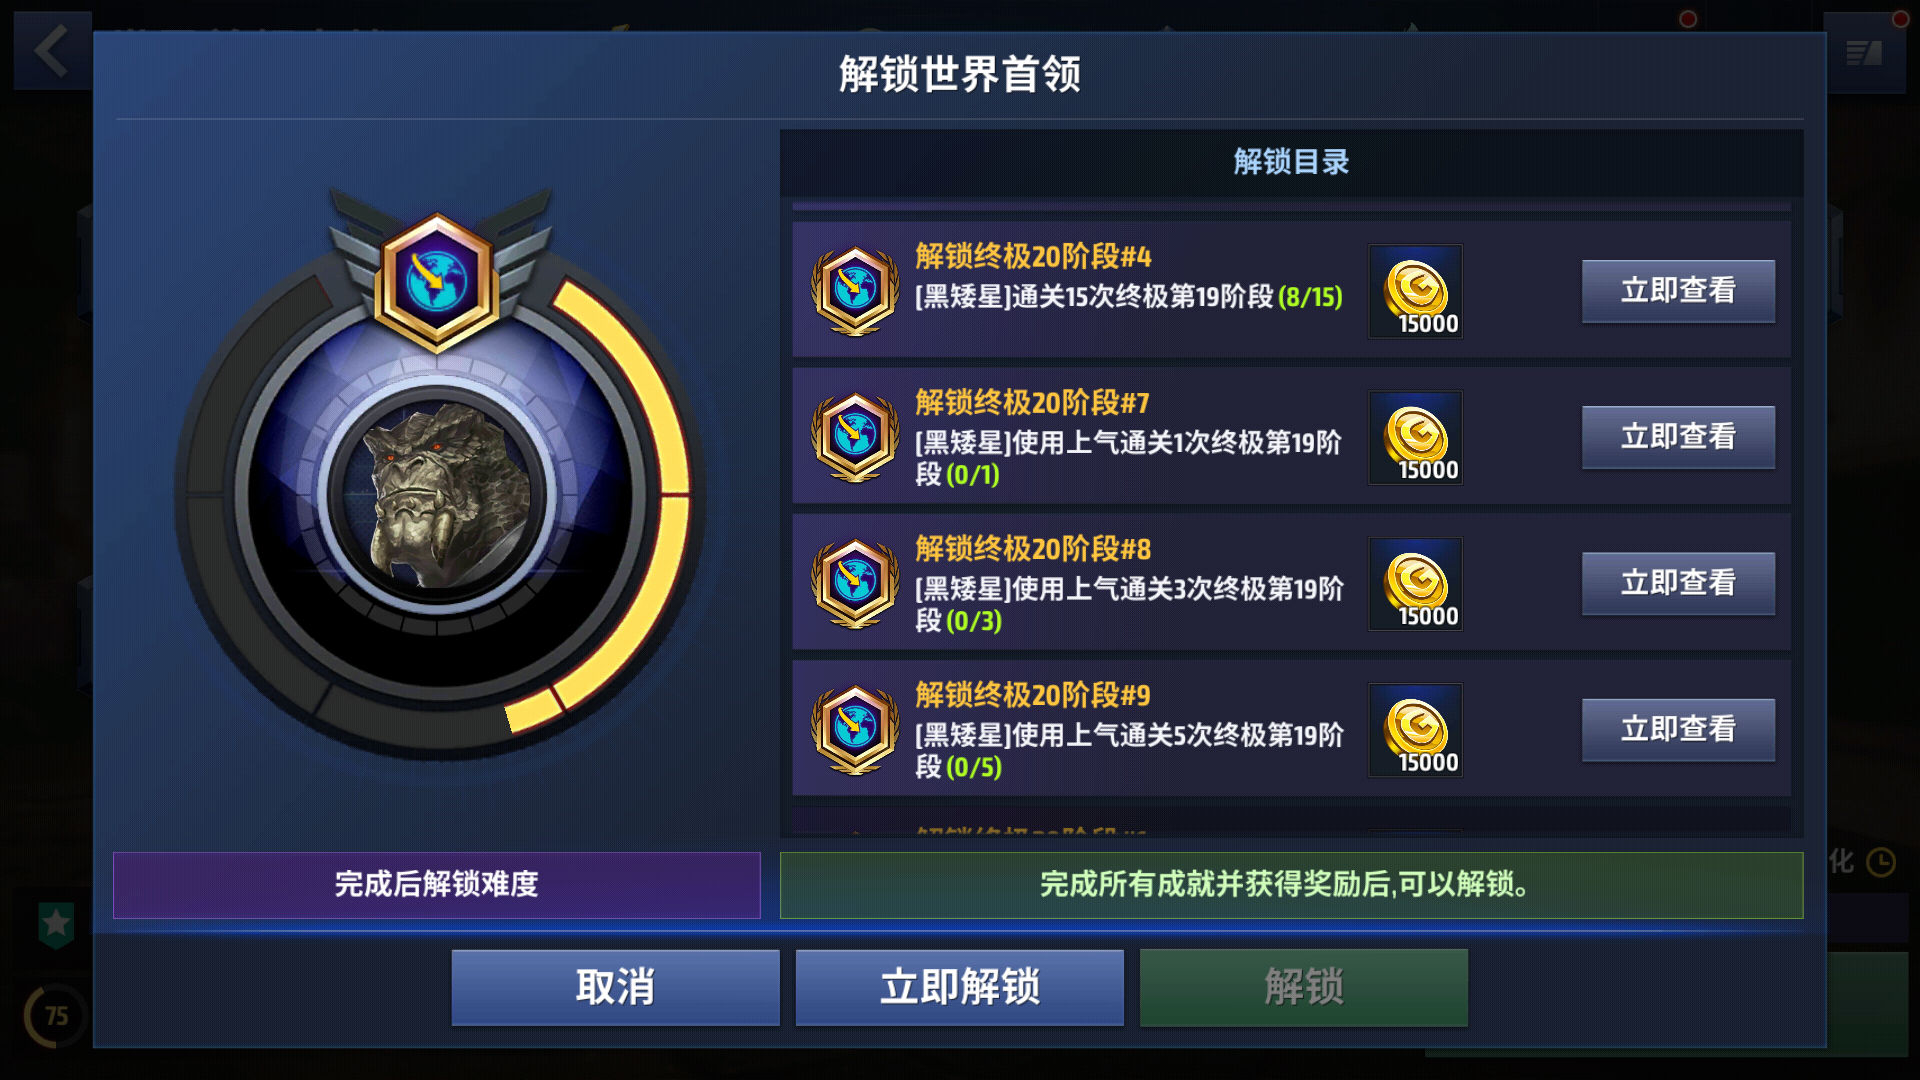The width and height of the screenshot is (1920, 1080).
Task: Click the 解锁终极20阶段#8 achievement badge icon
Action: point(855,583)
